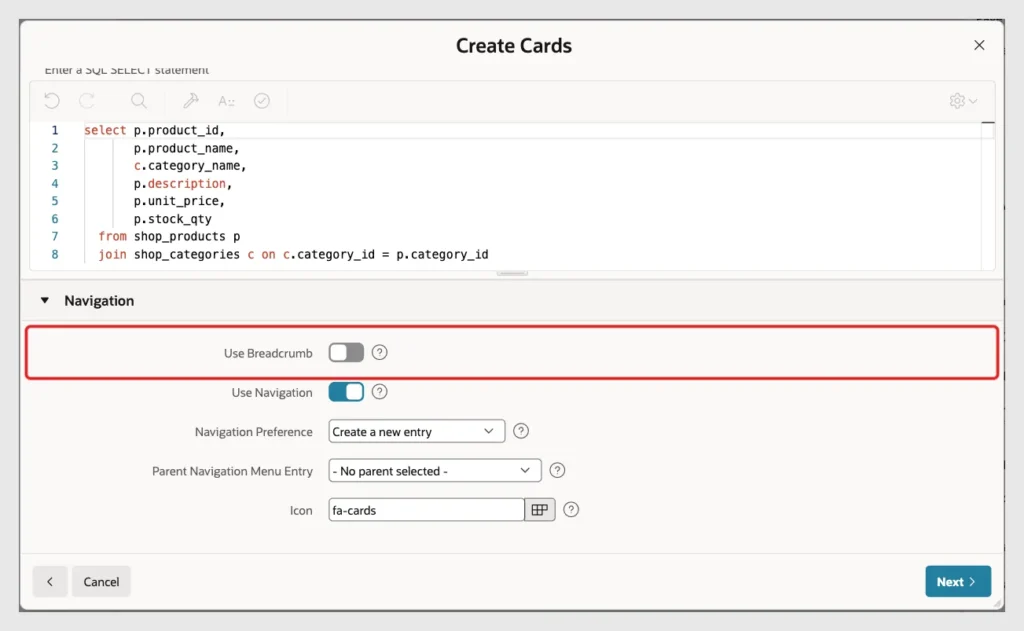Viewport: 1024px width, 631px height.
Task: Open the Navigation Preference dropdown
Action: pos(417,431)
